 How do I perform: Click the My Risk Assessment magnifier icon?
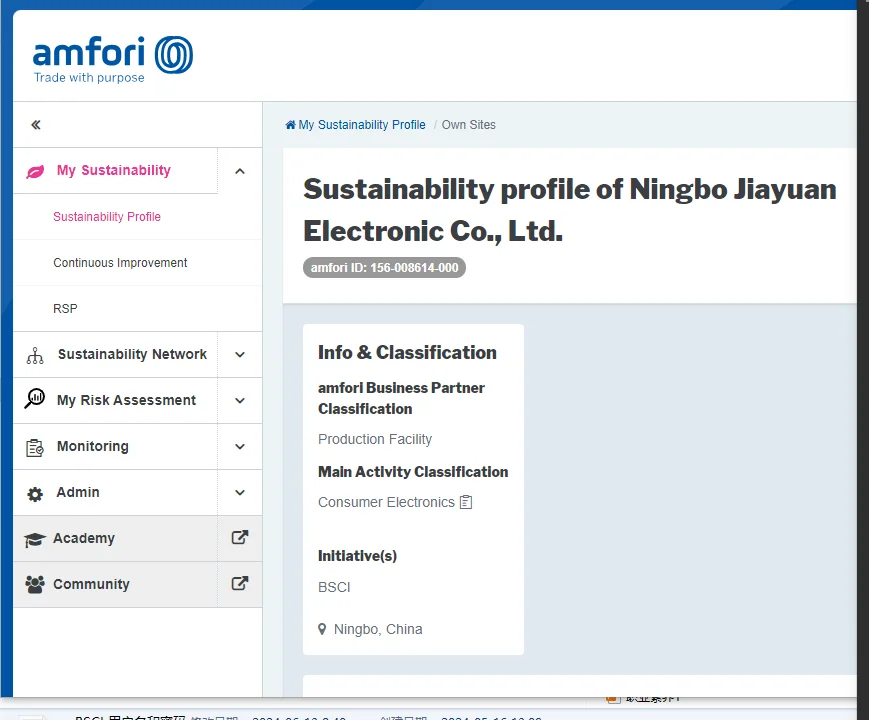tap(35, 399)
